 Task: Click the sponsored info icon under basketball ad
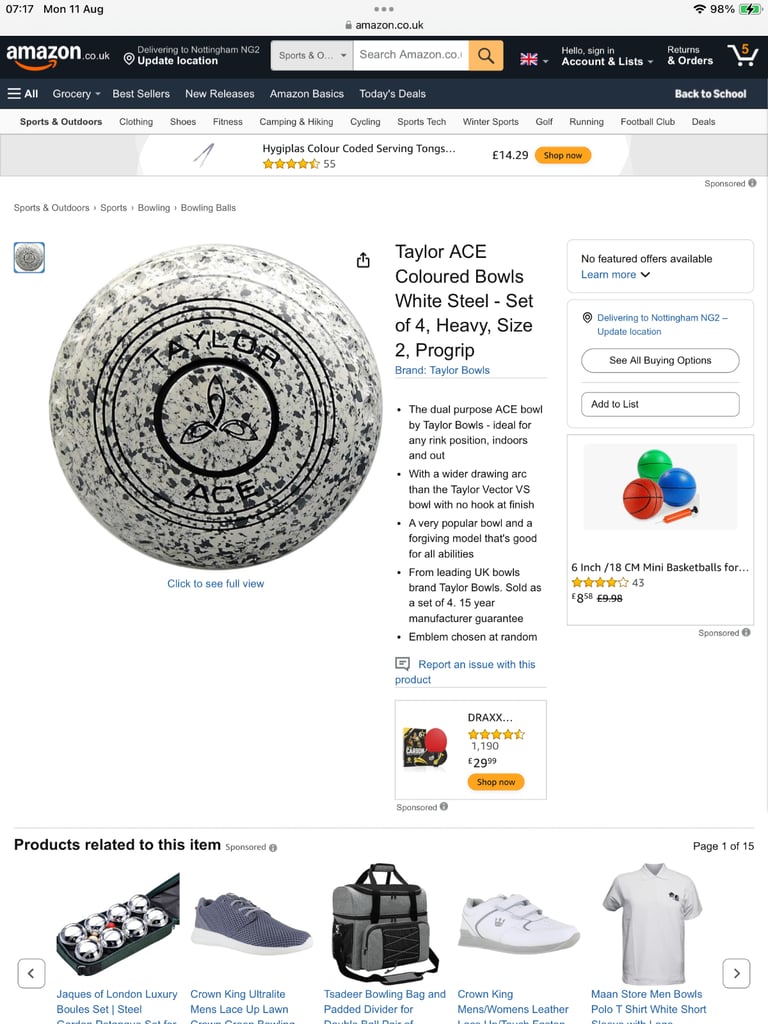pyautogui.click(x=746, y=632)
